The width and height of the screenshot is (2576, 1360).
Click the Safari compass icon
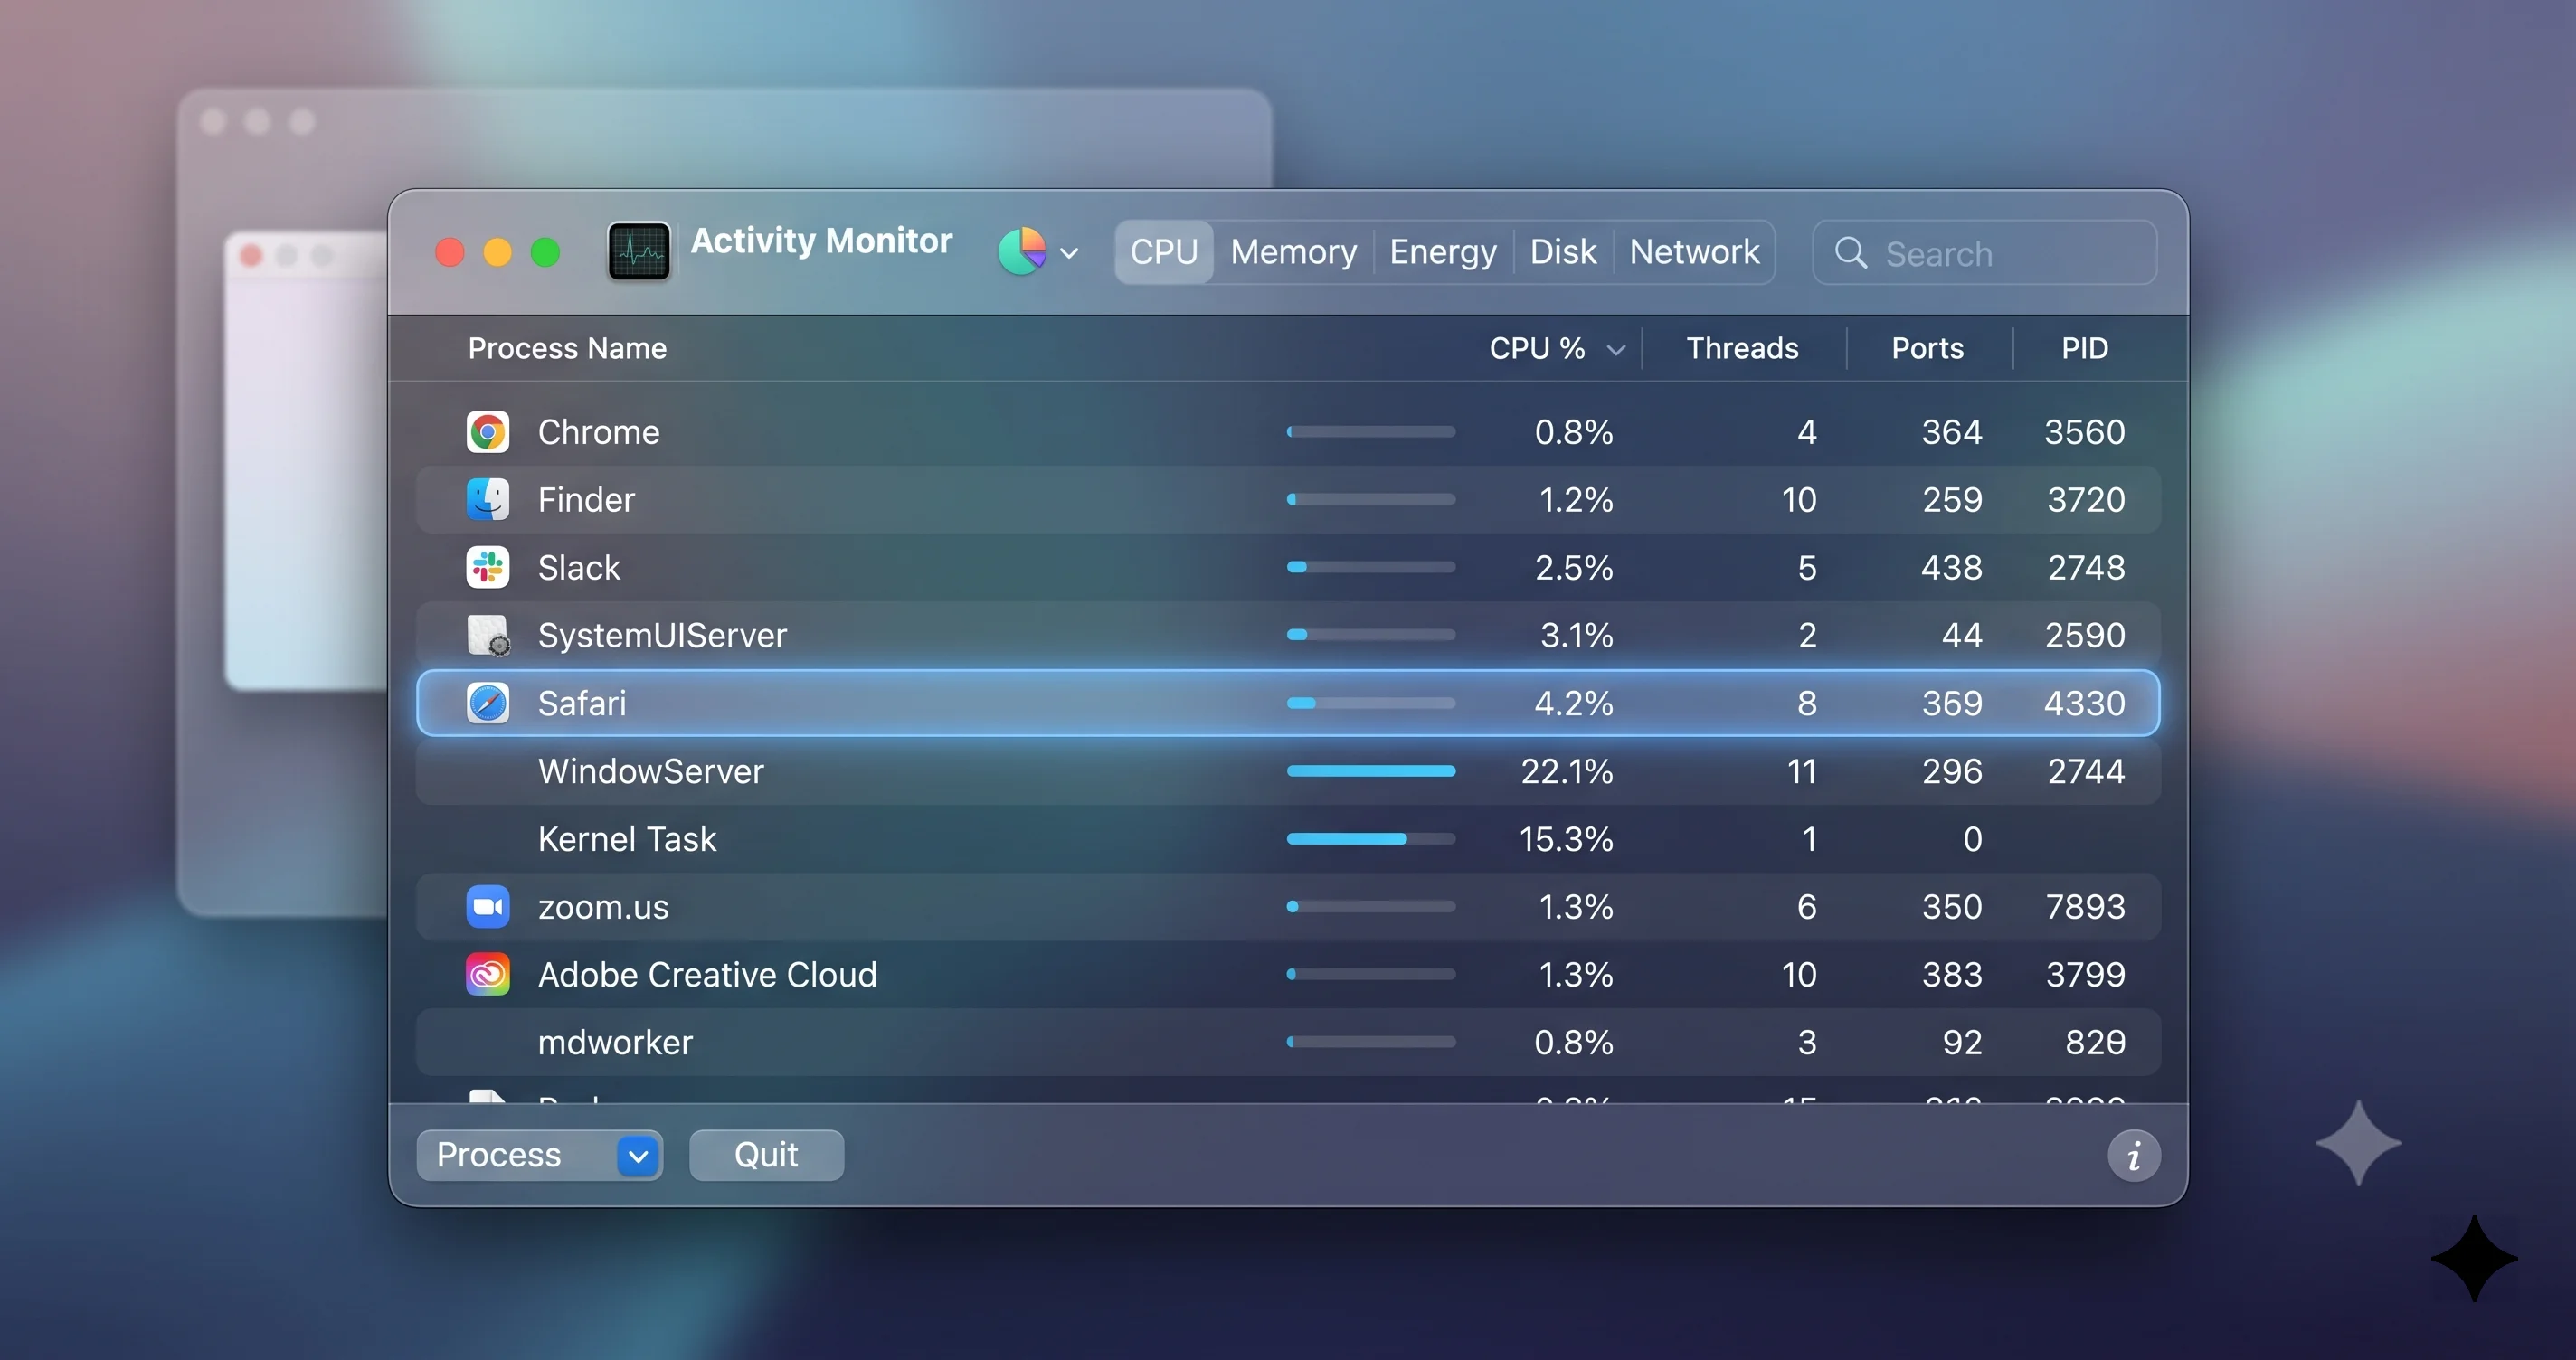pos(488,703)
